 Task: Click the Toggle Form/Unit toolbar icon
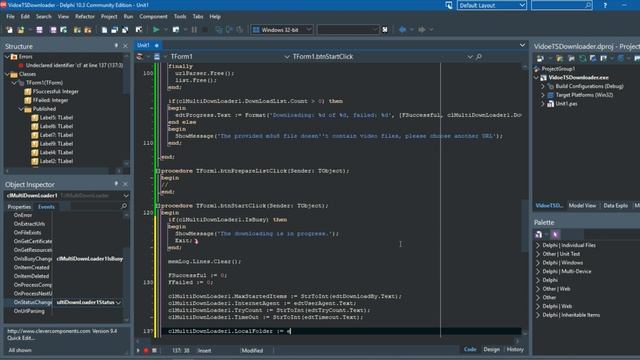click(125, 30)
